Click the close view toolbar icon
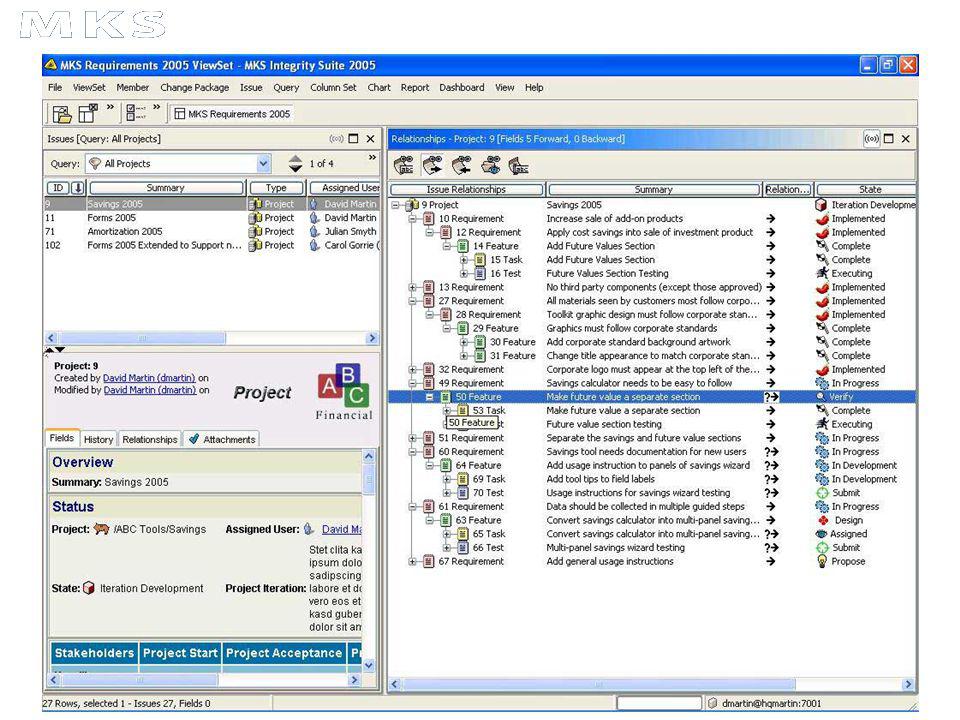This screenshot has height=720, width=960. pyautogui.click(x=88, y=113)
